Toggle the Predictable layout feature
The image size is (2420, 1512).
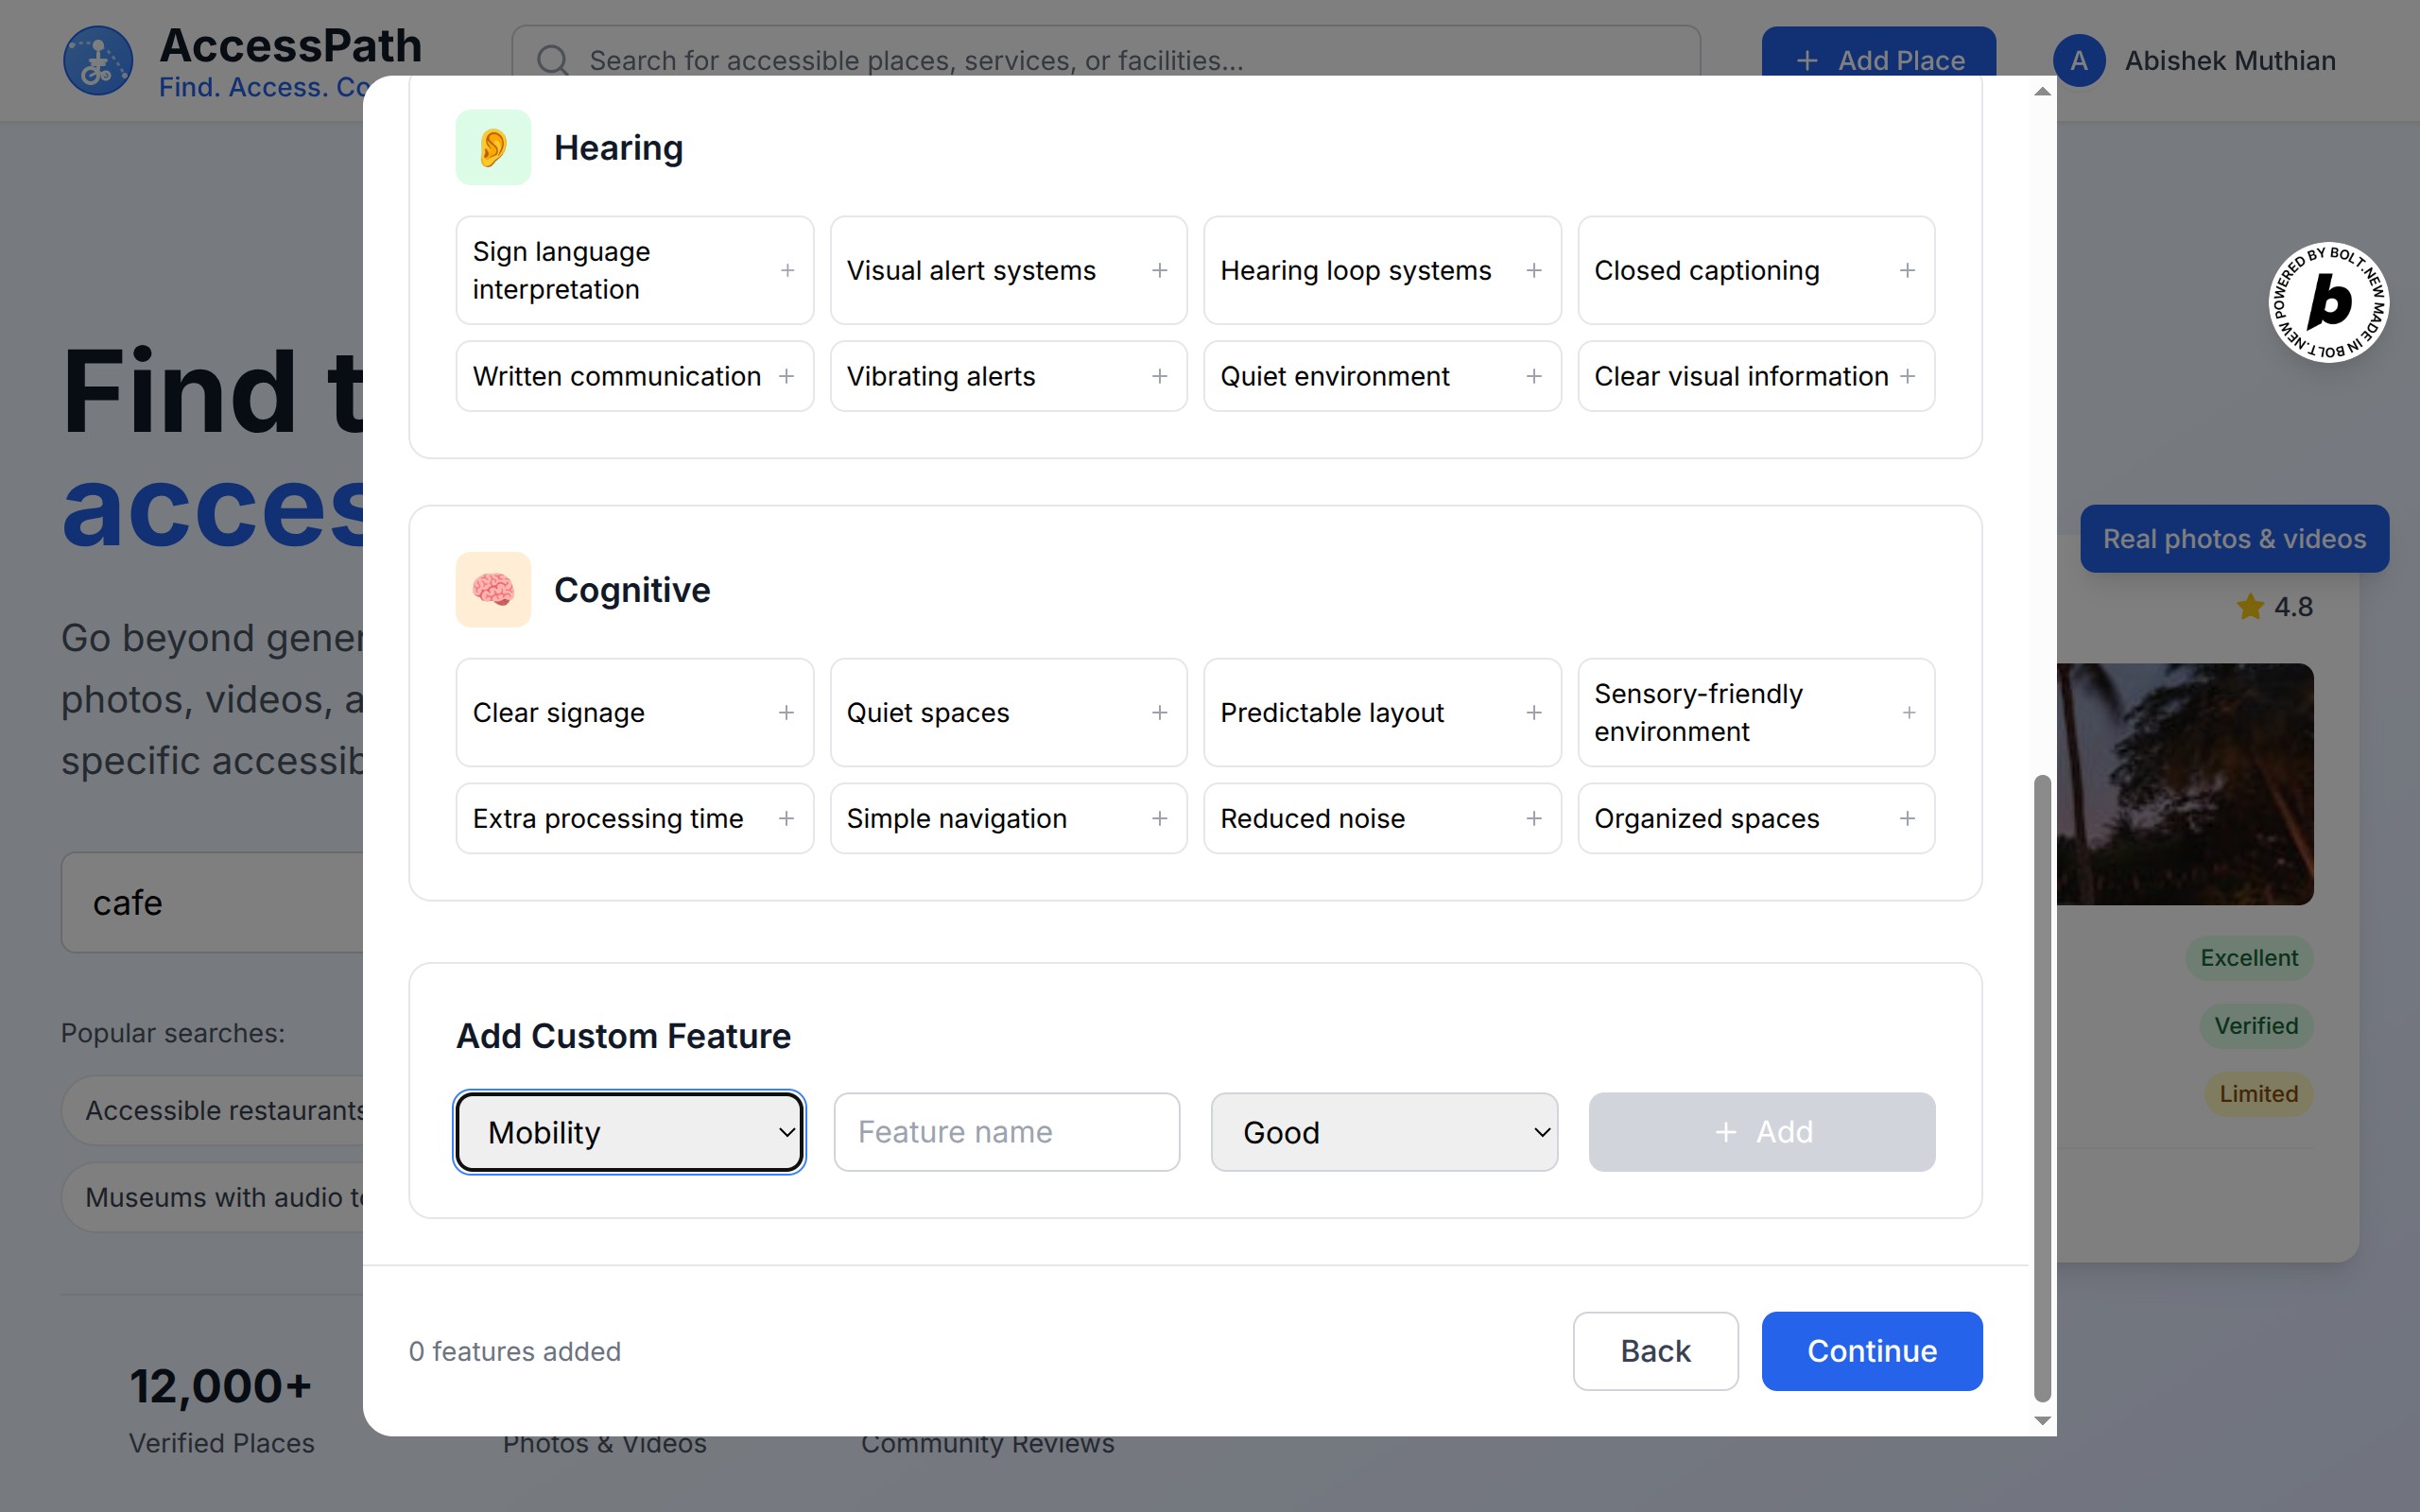tap(1381, 713)
